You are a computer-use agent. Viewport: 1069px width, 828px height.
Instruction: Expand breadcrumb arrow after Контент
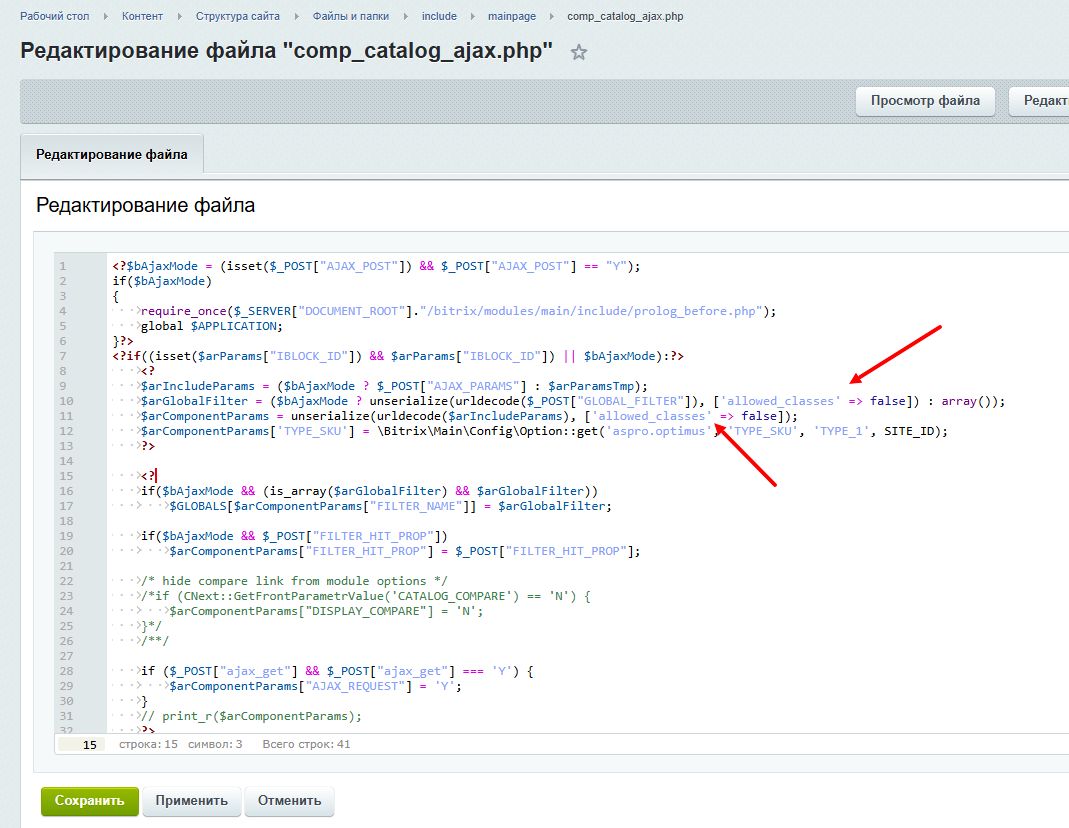tap(178, 17)
